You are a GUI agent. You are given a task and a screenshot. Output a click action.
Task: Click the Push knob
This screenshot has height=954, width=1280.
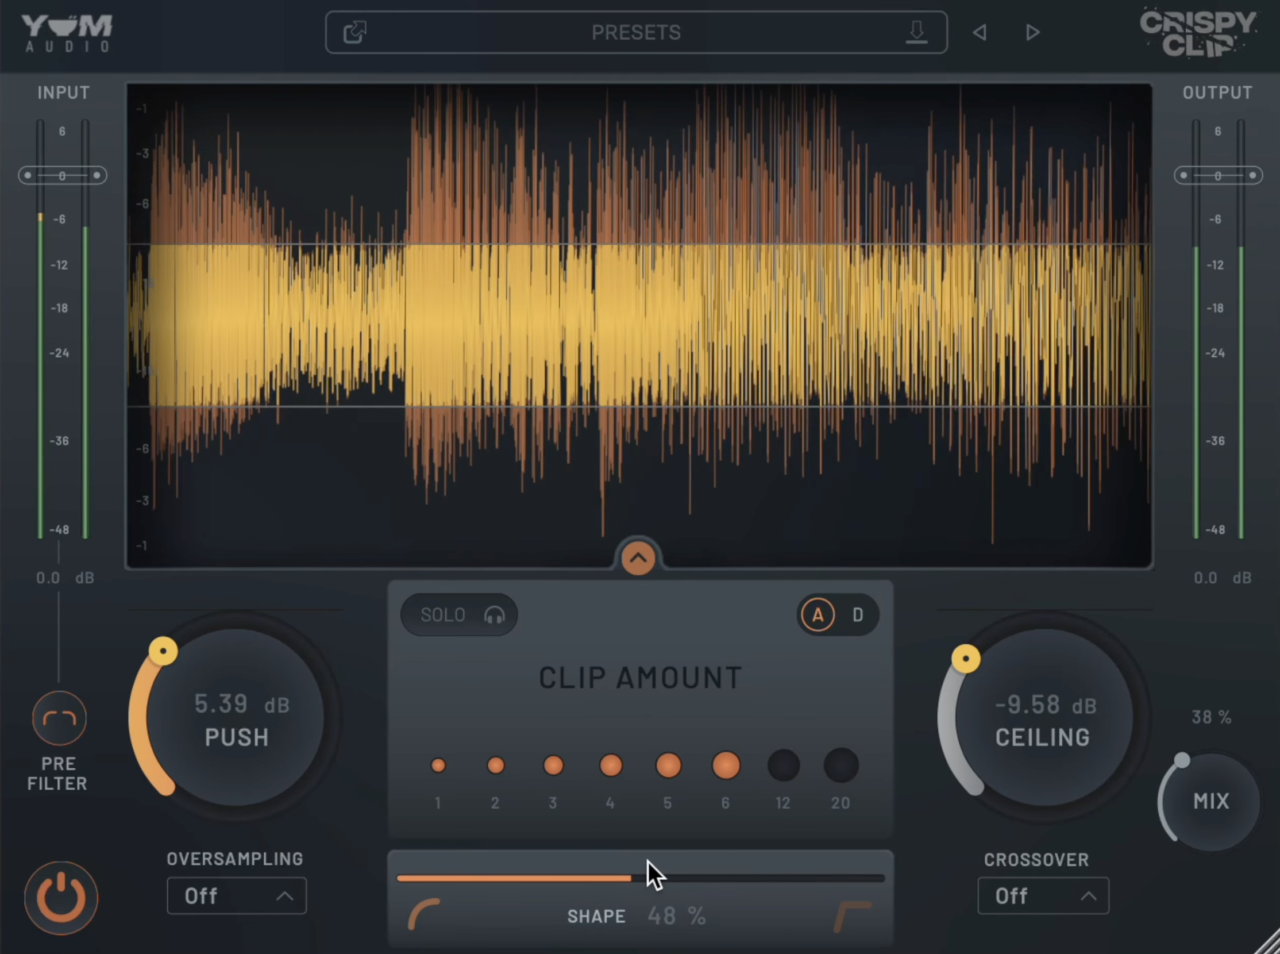(236, 719)
